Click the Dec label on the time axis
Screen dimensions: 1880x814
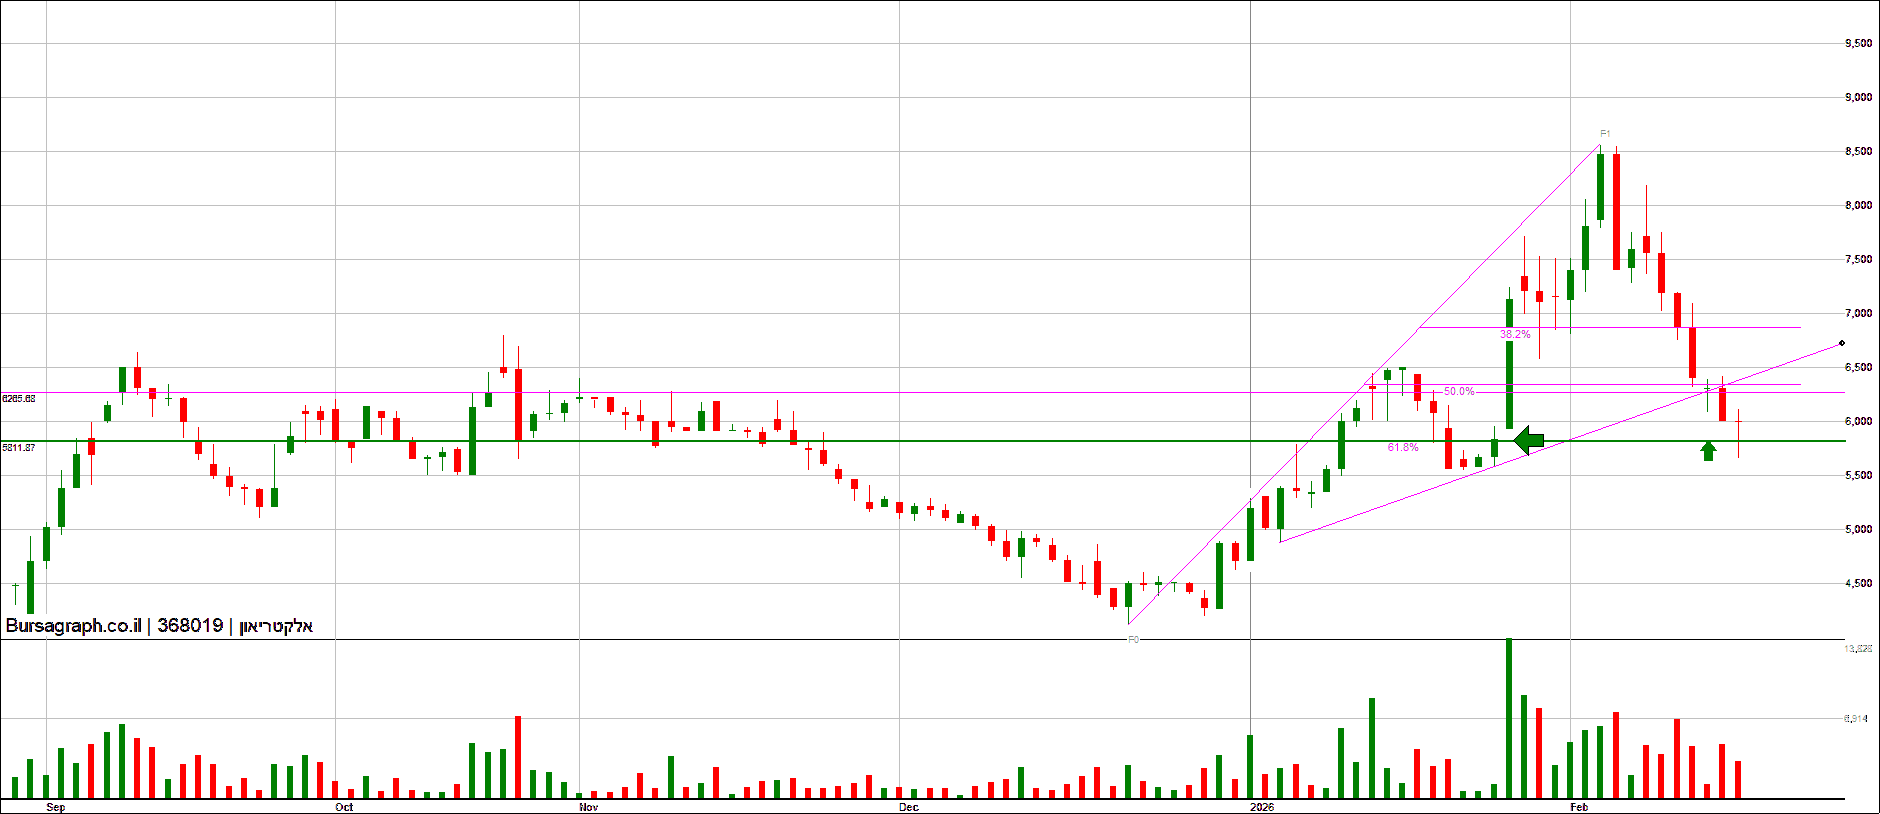coord(908,807)
